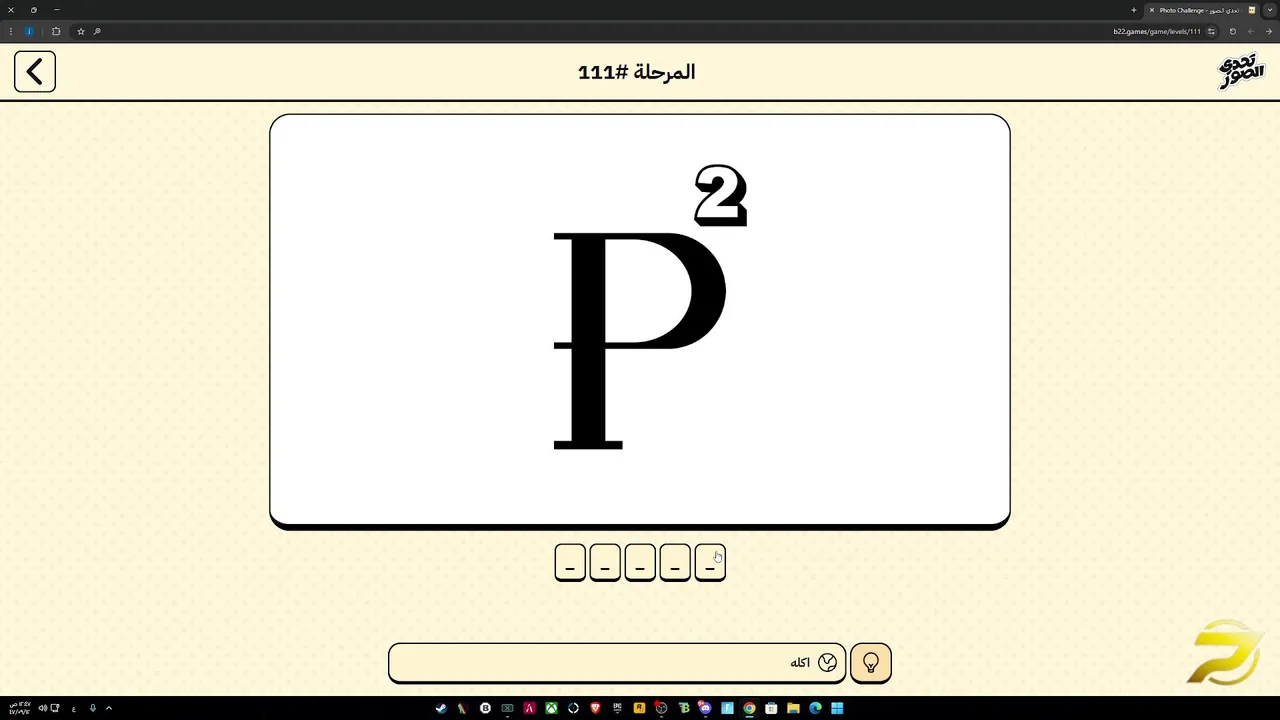Open the game logo in header
The width and height of the screenshot is (1280, 720).
pos(1241,72)
